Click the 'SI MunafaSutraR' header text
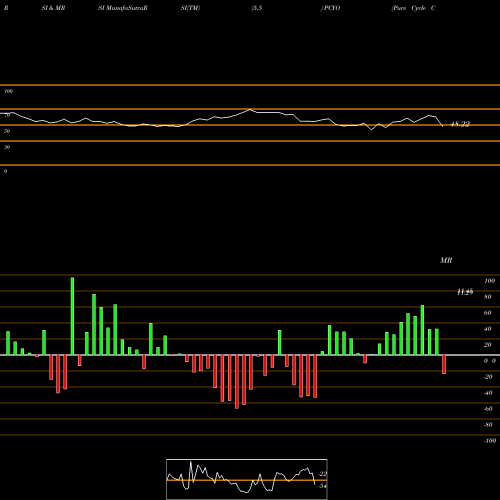The image size is (500, 500). [123, 8]
